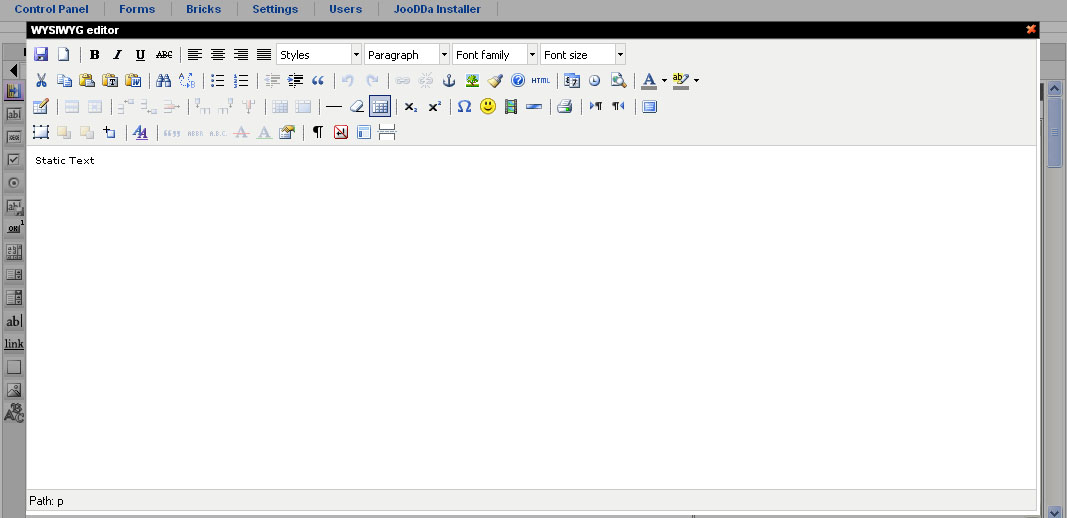Toggle visual control characters with the pilcrow
The image size is (1067, 518).
[318, 132]
